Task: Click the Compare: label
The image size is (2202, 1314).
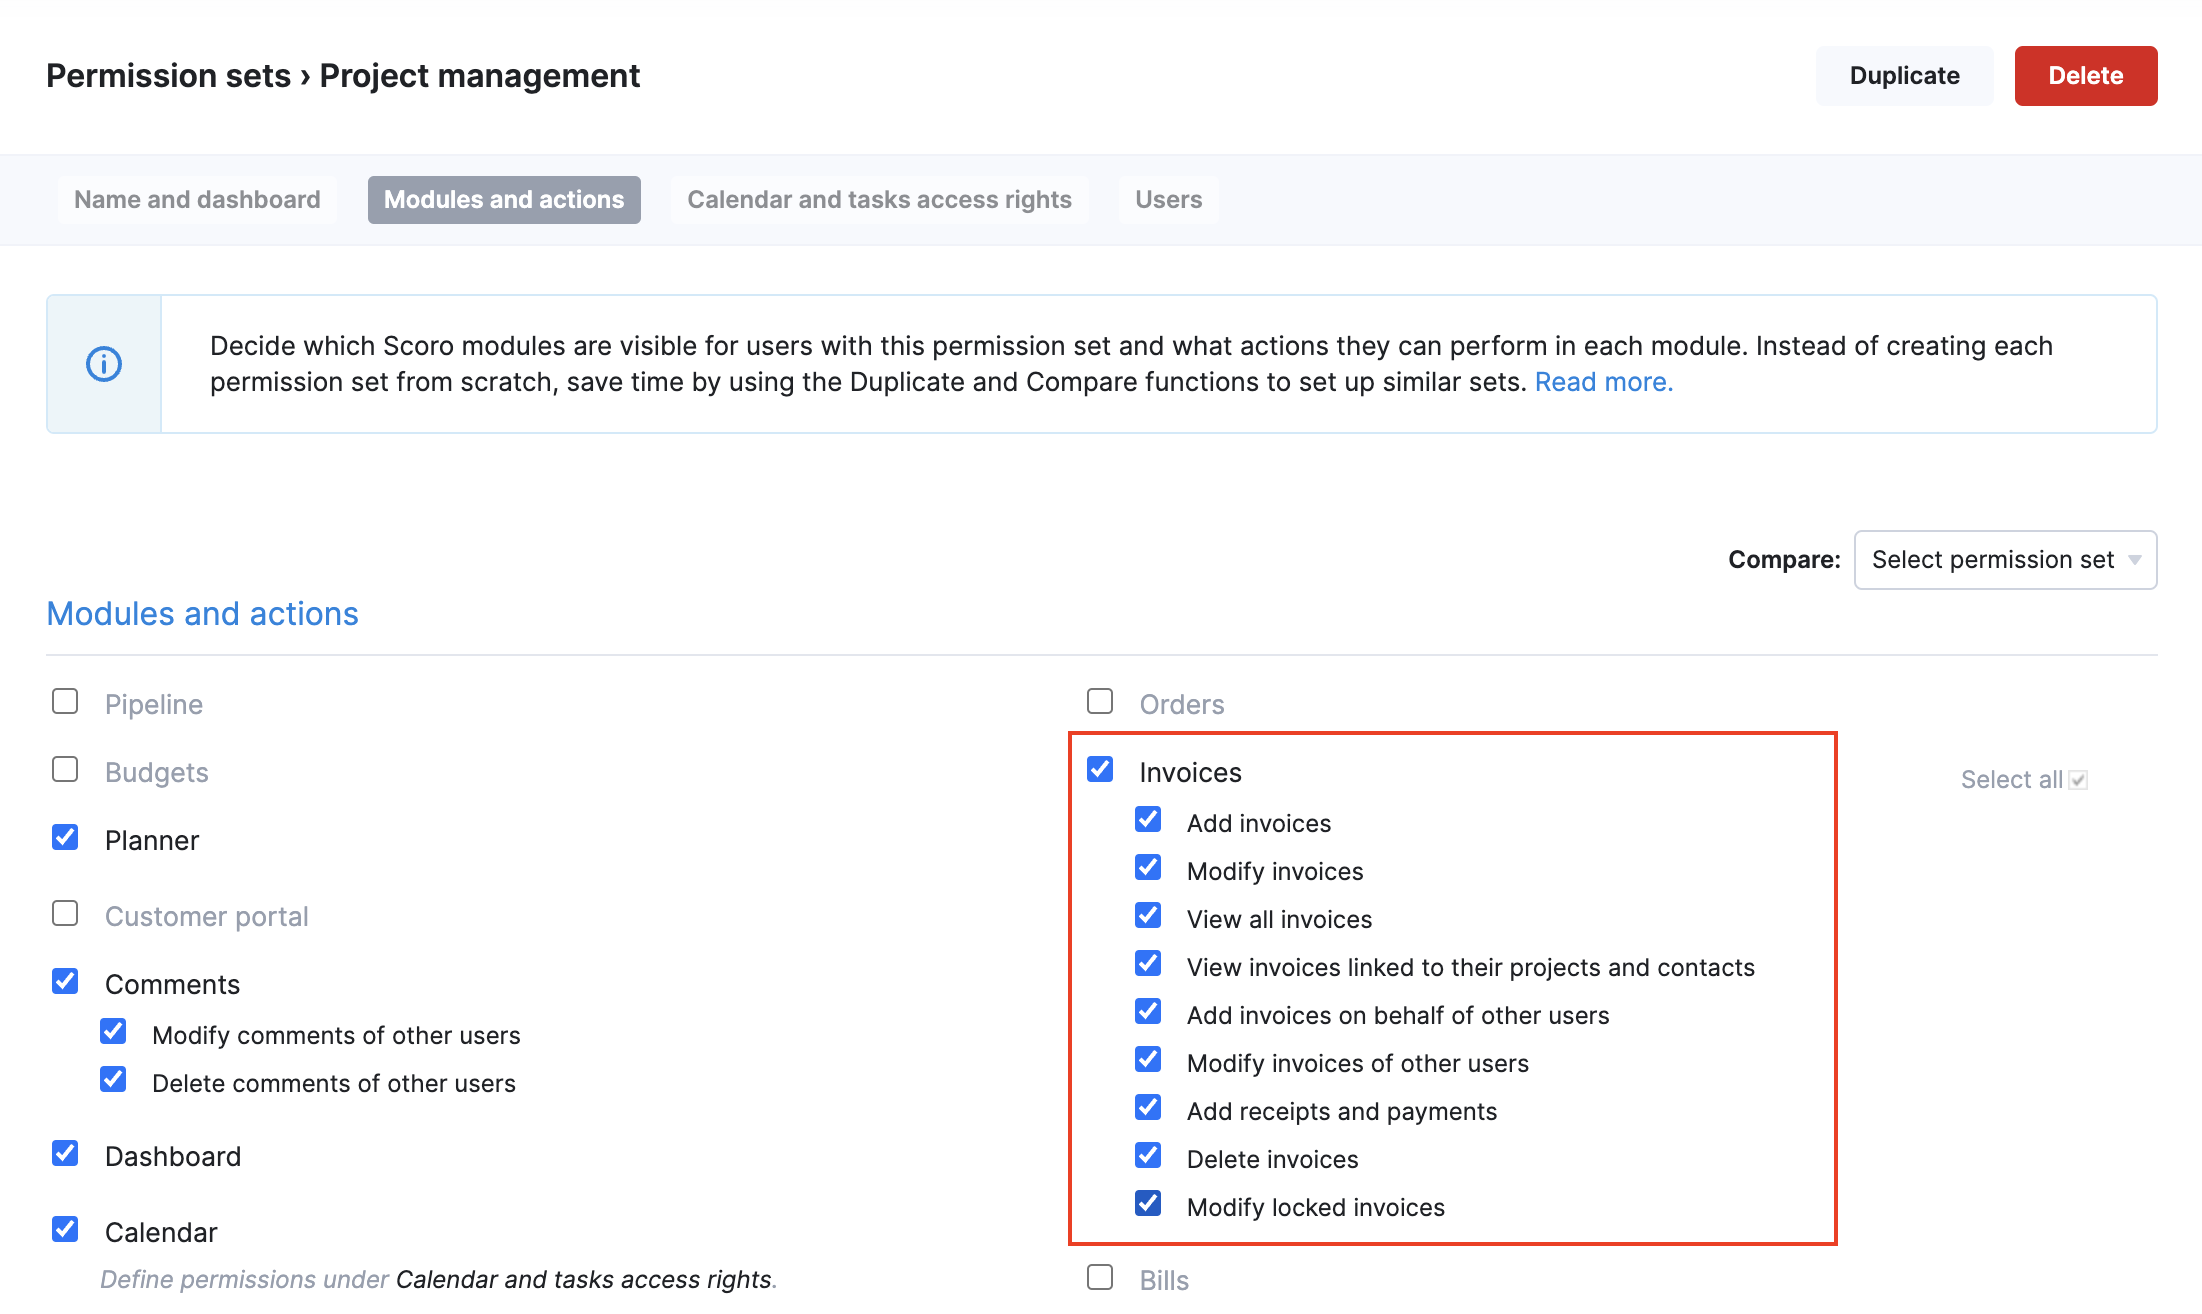Action: point(1784,560)
